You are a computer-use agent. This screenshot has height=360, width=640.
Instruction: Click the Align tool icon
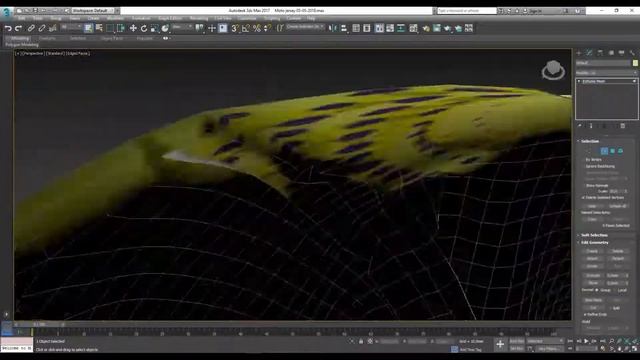(x=344, y=28)
